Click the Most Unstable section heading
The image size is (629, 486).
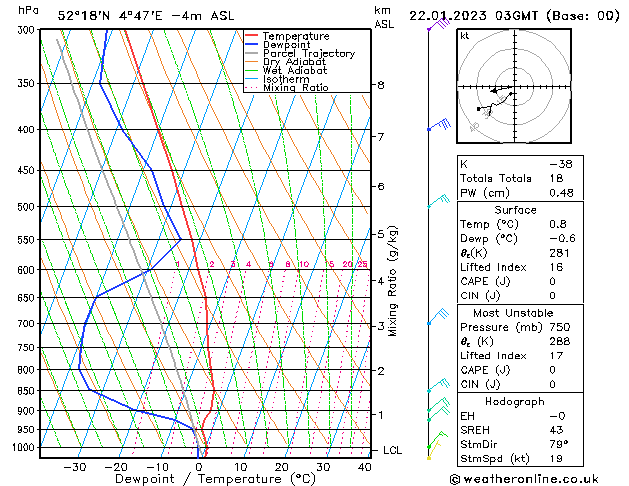pos(513,313)
